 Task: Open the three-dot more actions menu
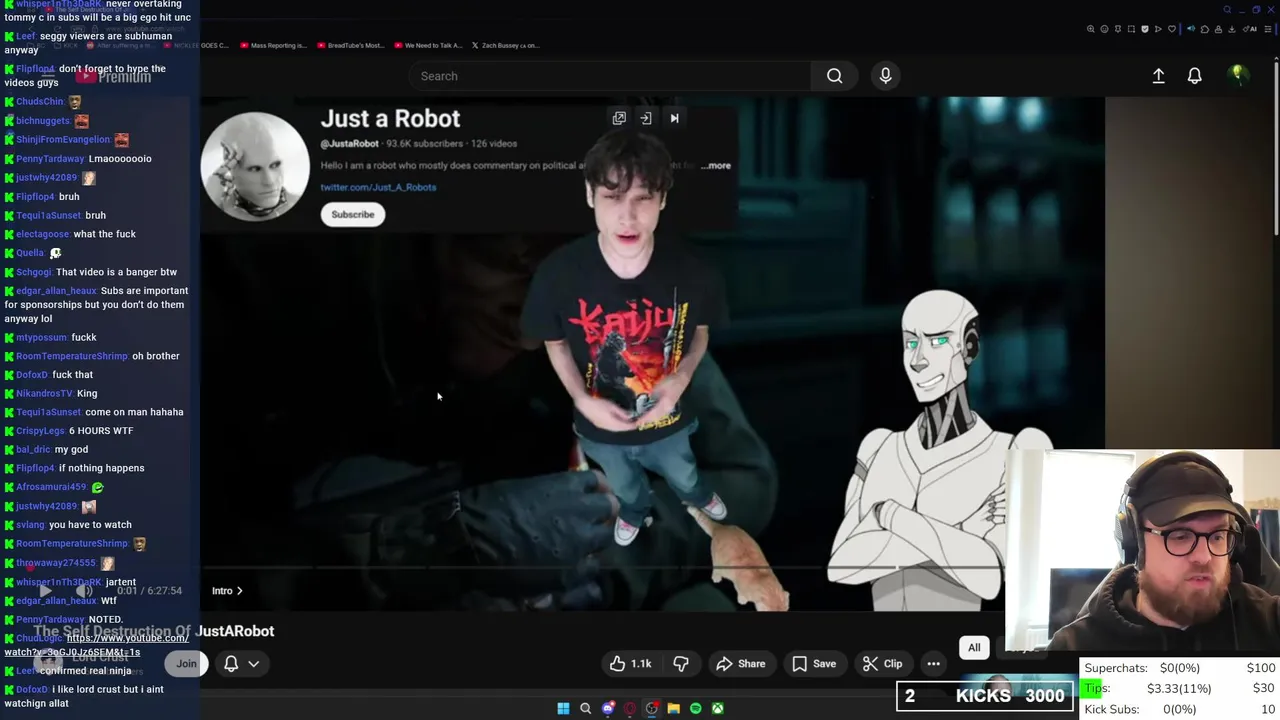933,664
